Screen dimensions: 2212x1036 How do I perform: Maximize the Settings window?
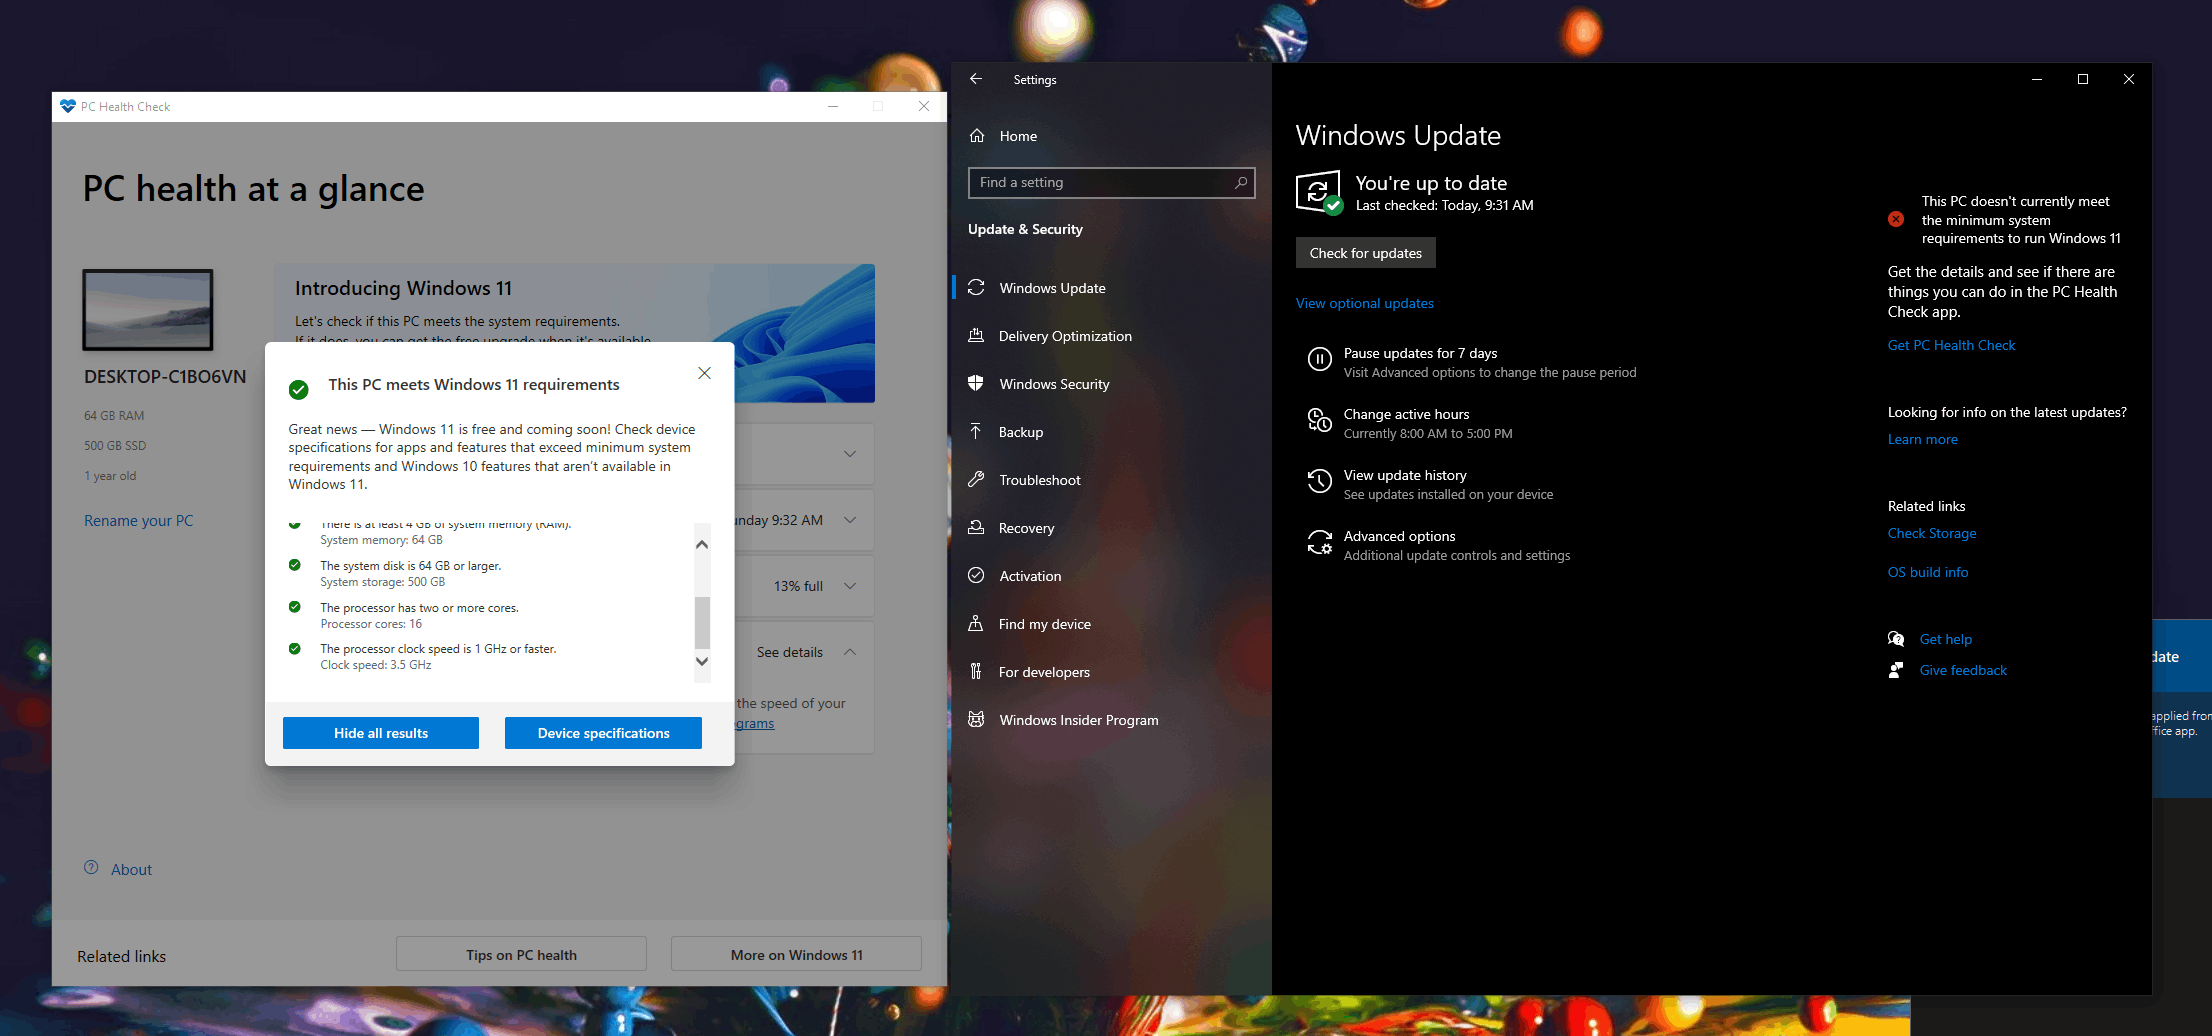[2083, 79]
